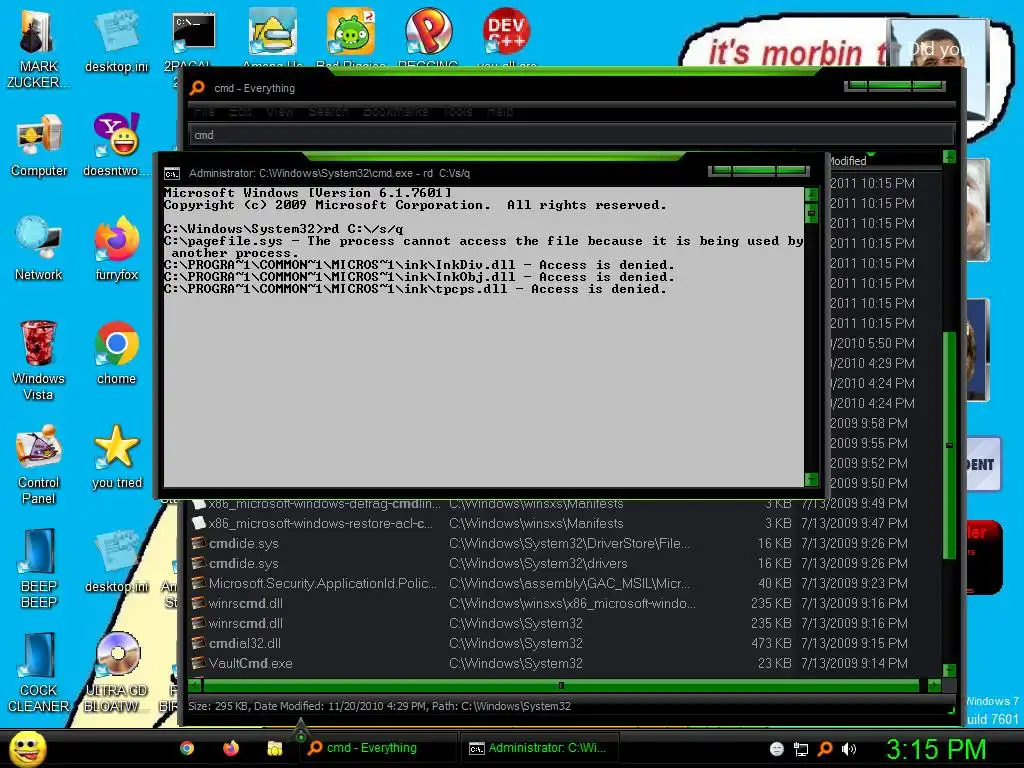Click the Everything window title magnifier icon

(197, 88)
